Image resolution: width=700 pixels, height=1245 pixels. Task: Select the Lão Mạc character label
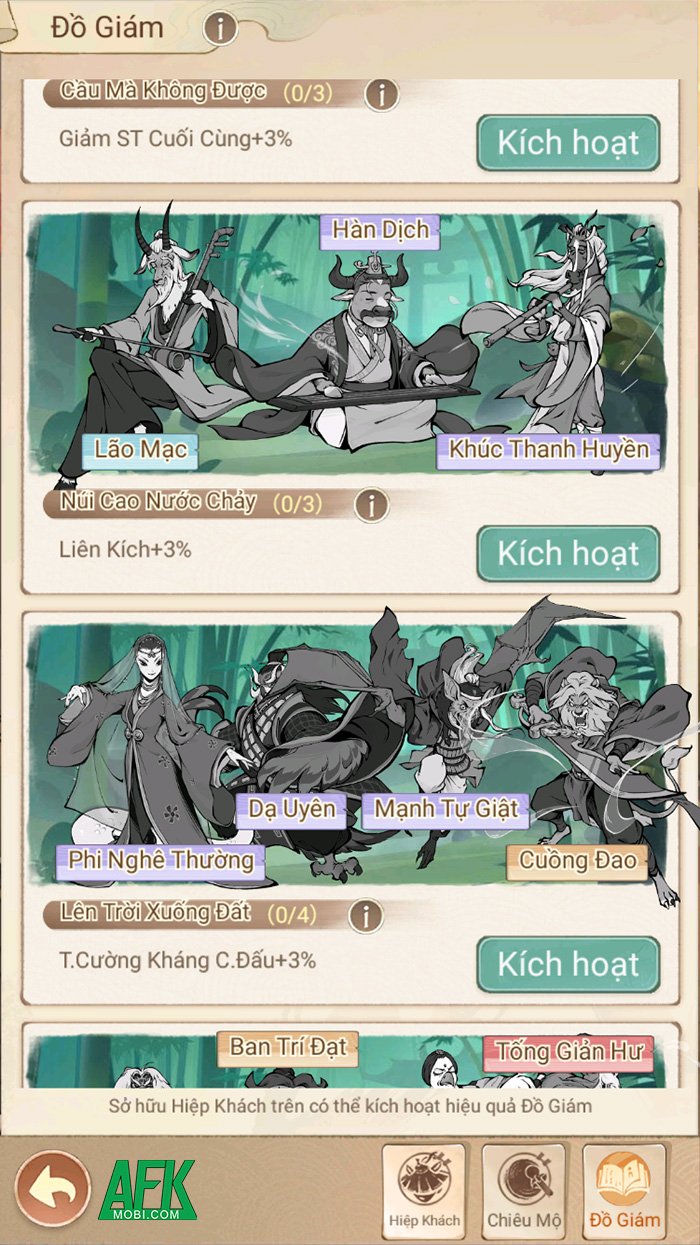(140, 450)
